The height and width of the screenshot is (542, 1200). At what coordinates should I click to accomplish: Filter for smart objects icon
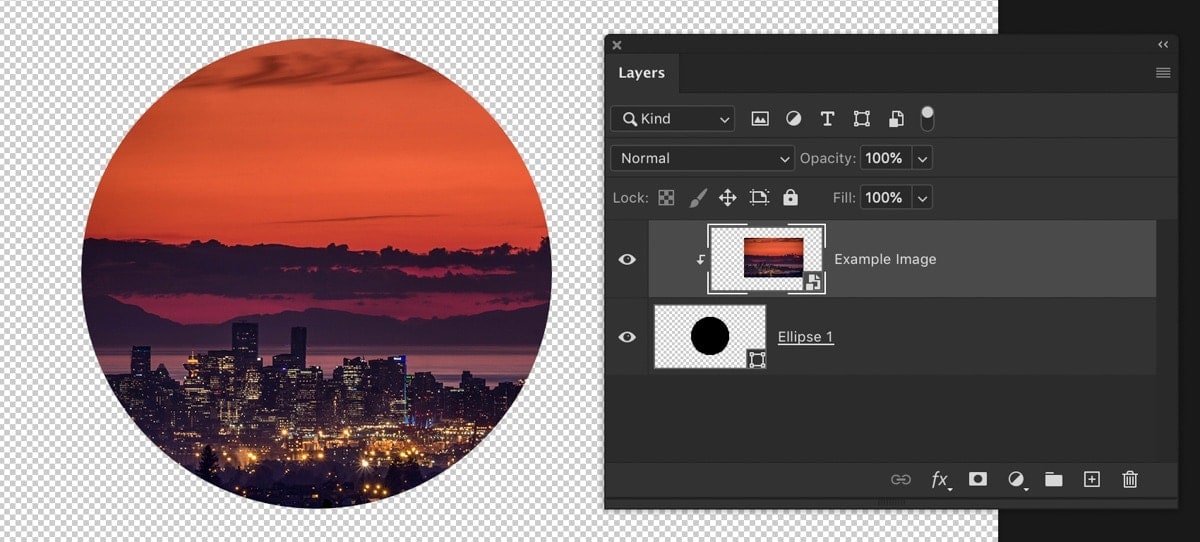(896, 119)
